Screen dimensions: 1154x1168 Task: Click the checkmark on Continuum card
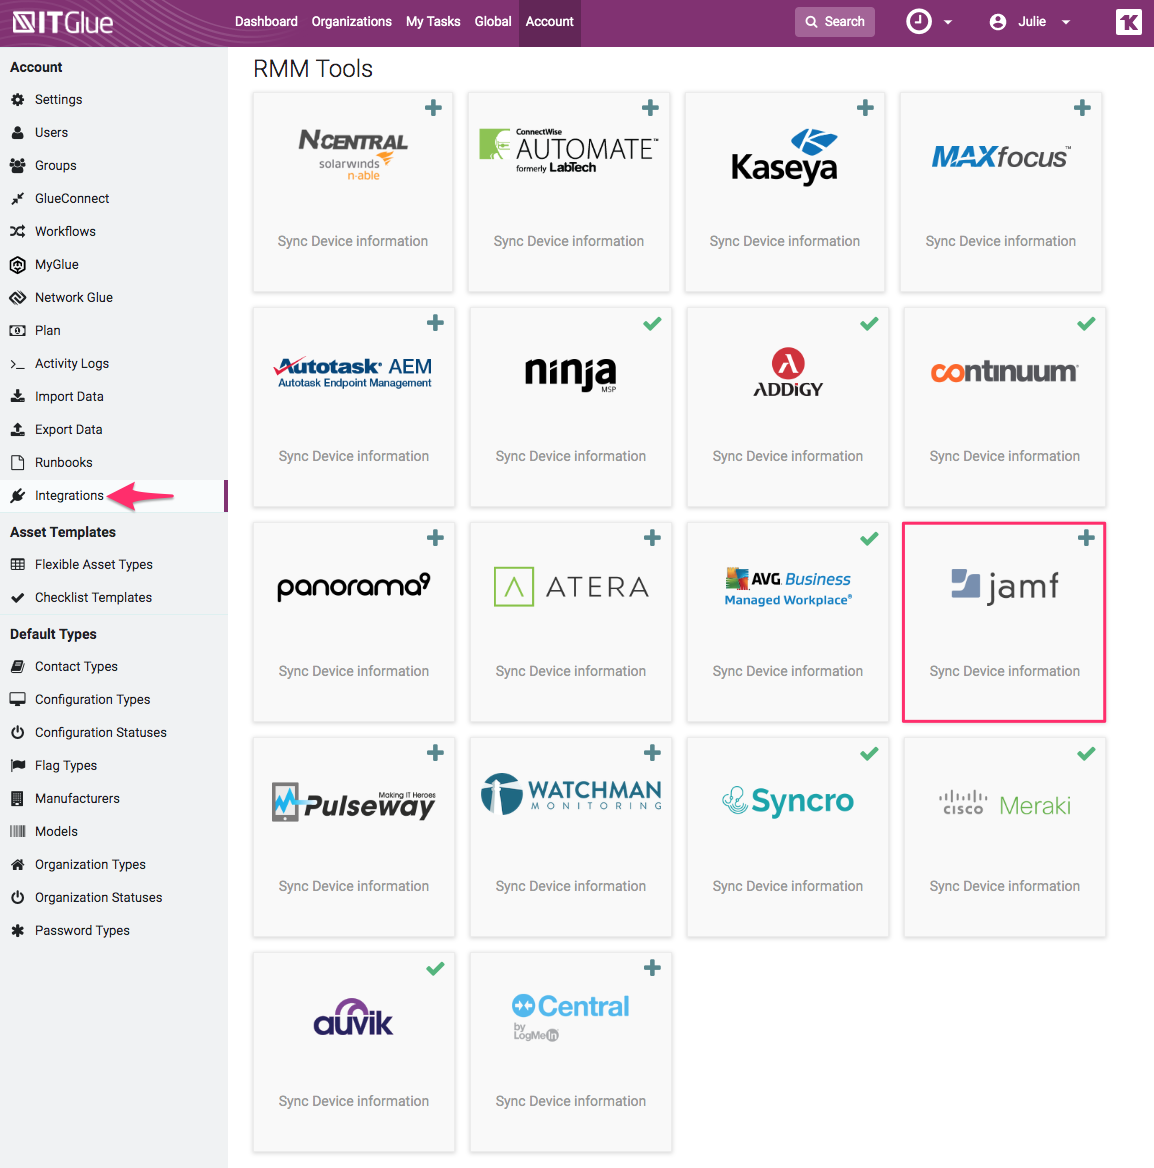1086,323
